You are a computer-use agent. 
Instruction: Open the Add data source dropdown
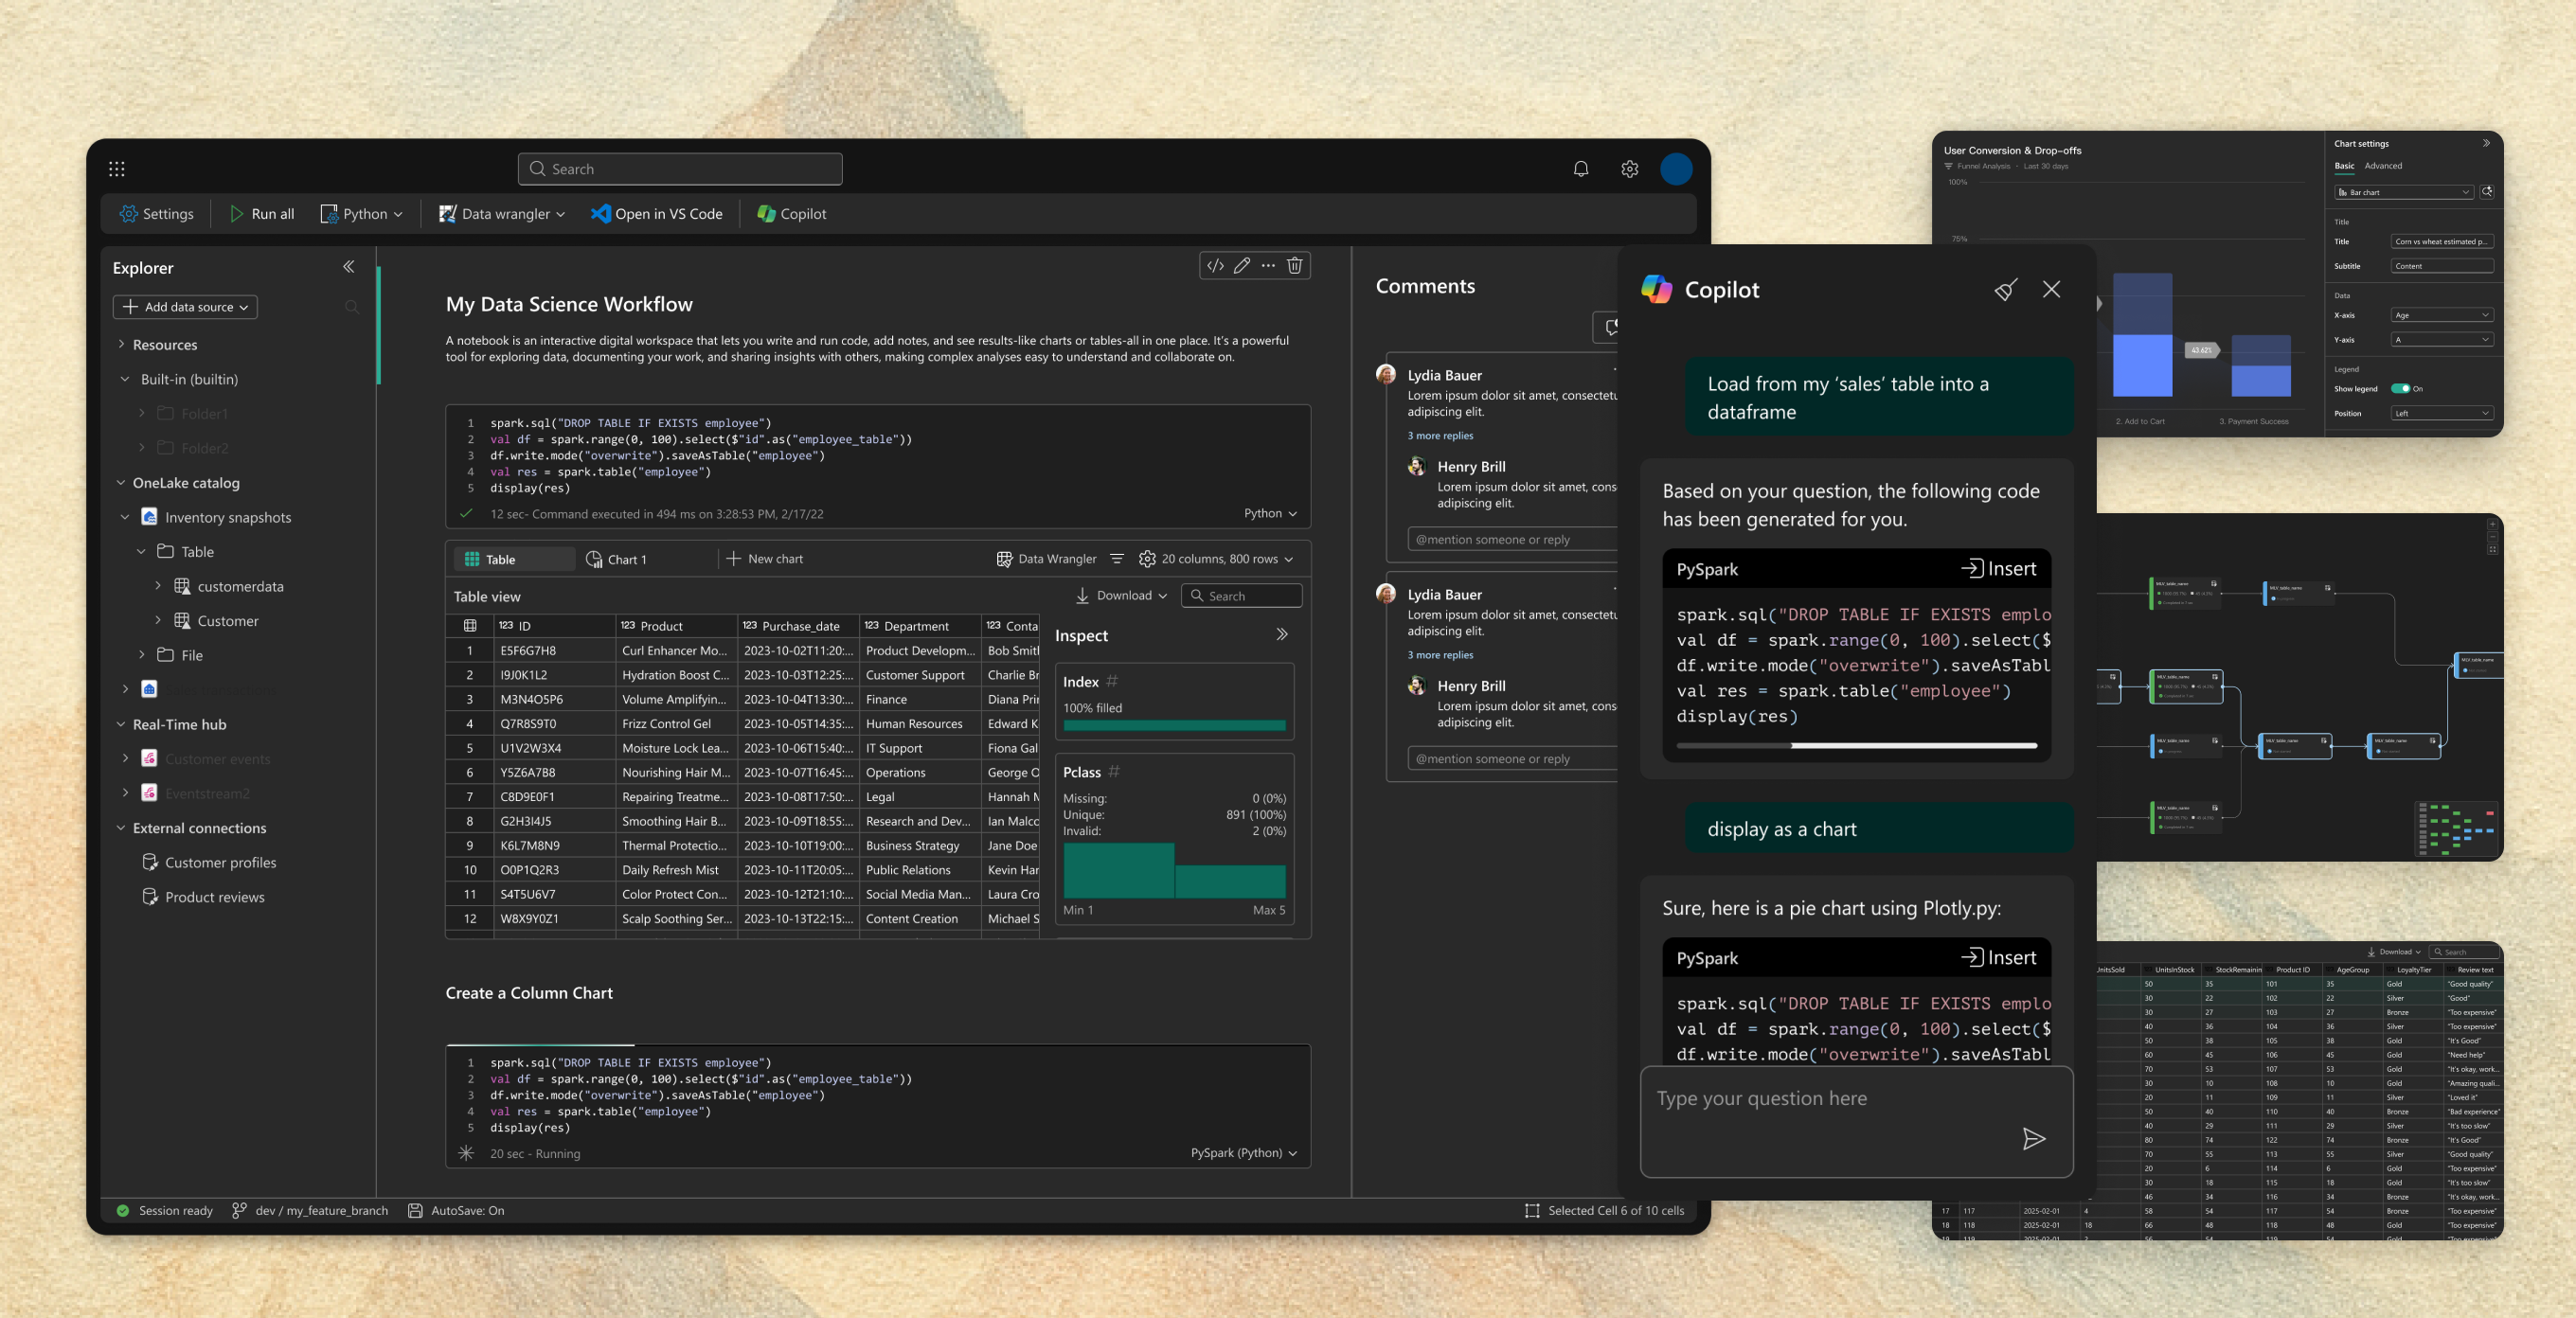(x=185, y=307)
